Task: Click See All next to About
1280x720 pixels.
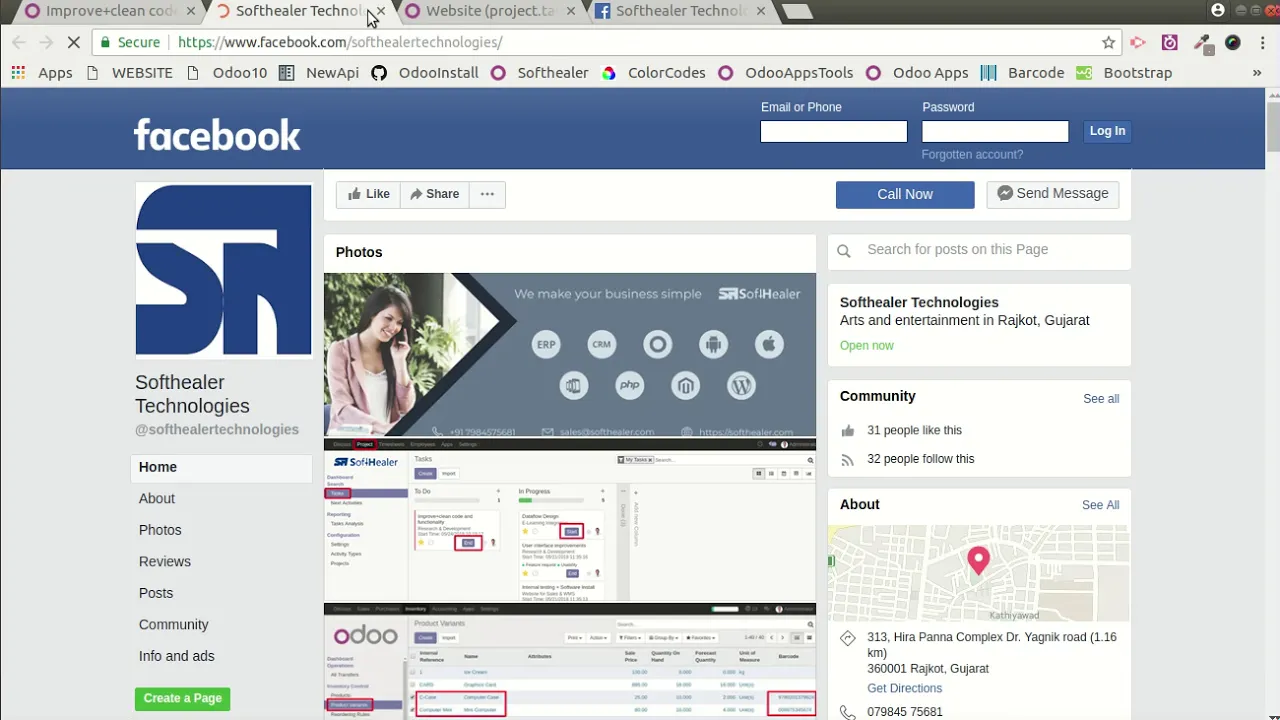Action: 1100,505
